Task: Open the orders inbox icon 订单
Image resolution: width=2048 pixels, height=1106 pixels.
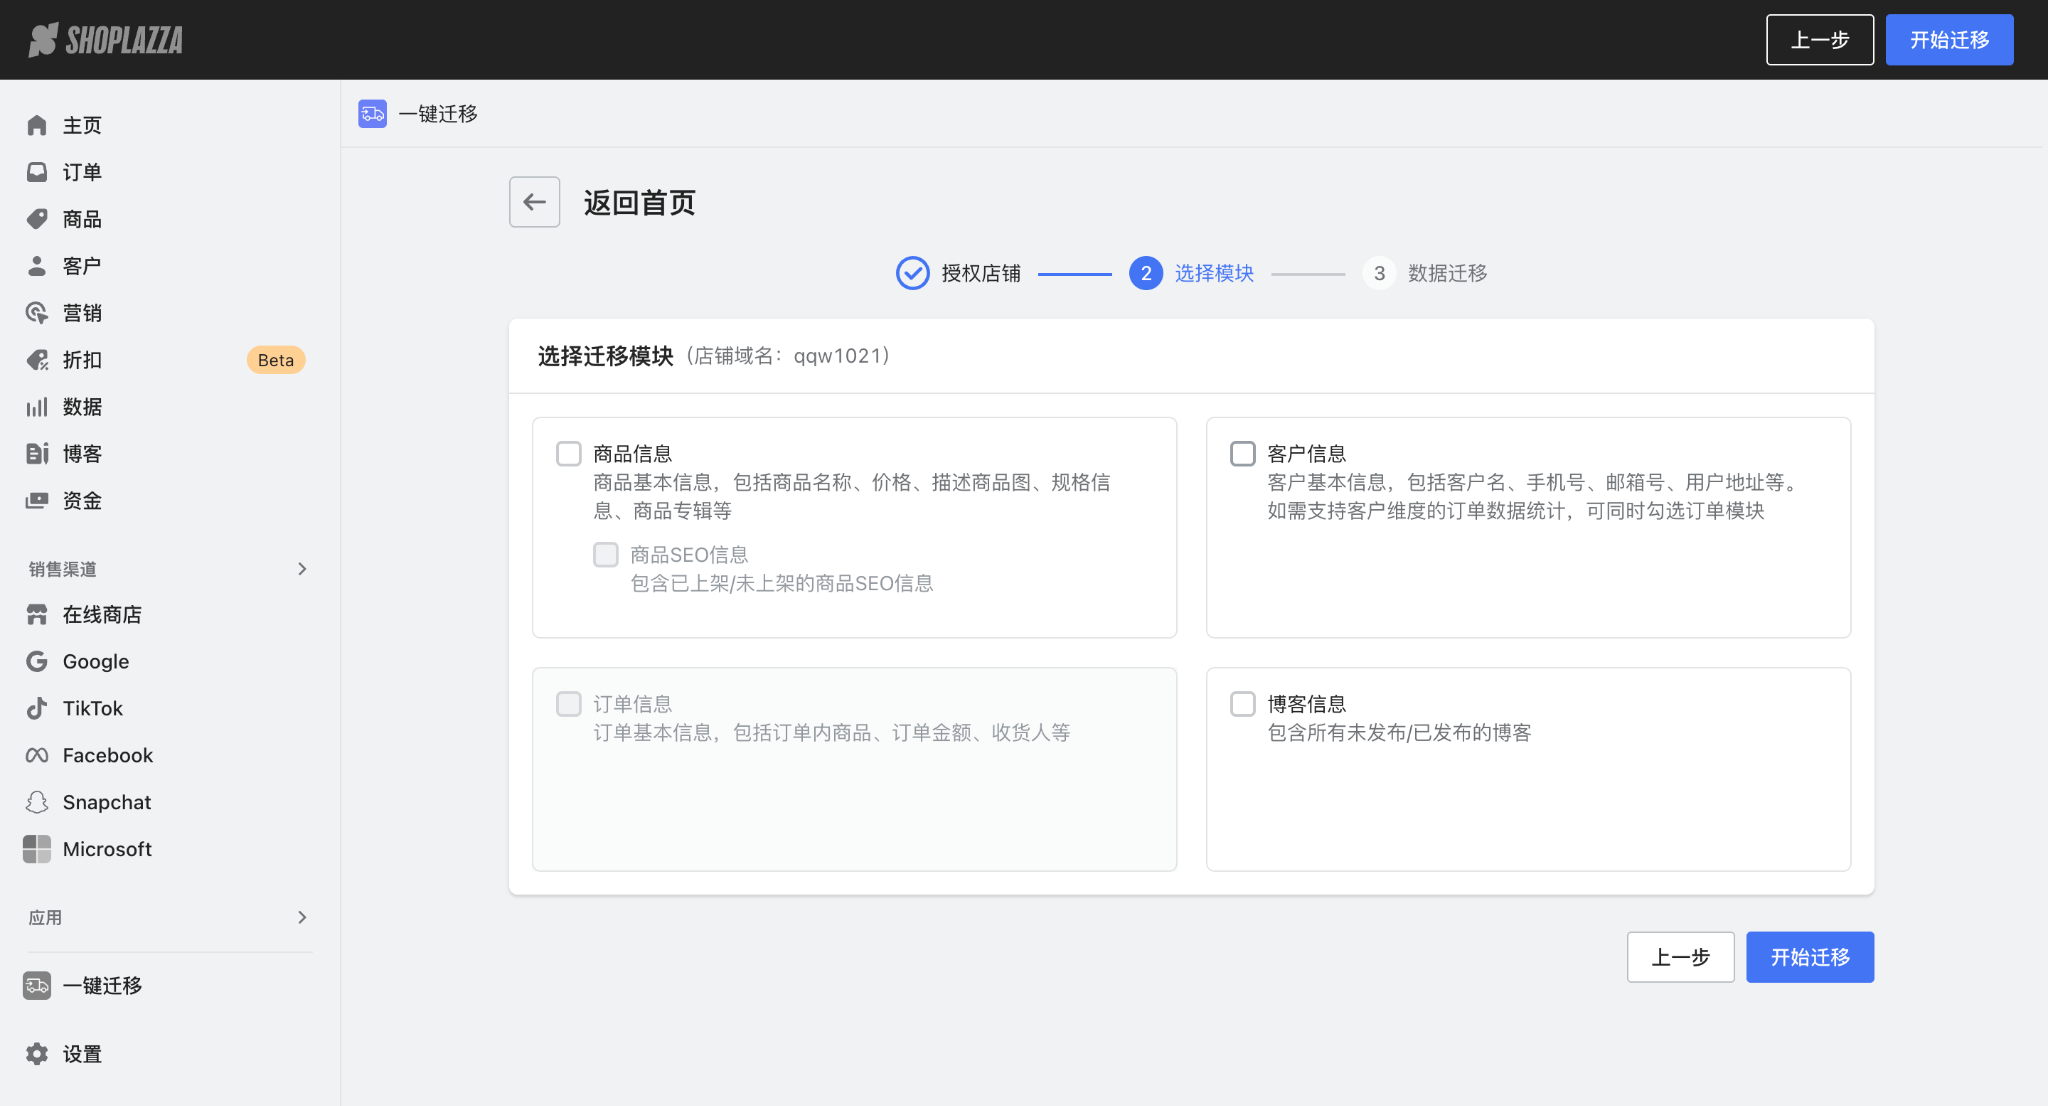Action: point(37,172)
